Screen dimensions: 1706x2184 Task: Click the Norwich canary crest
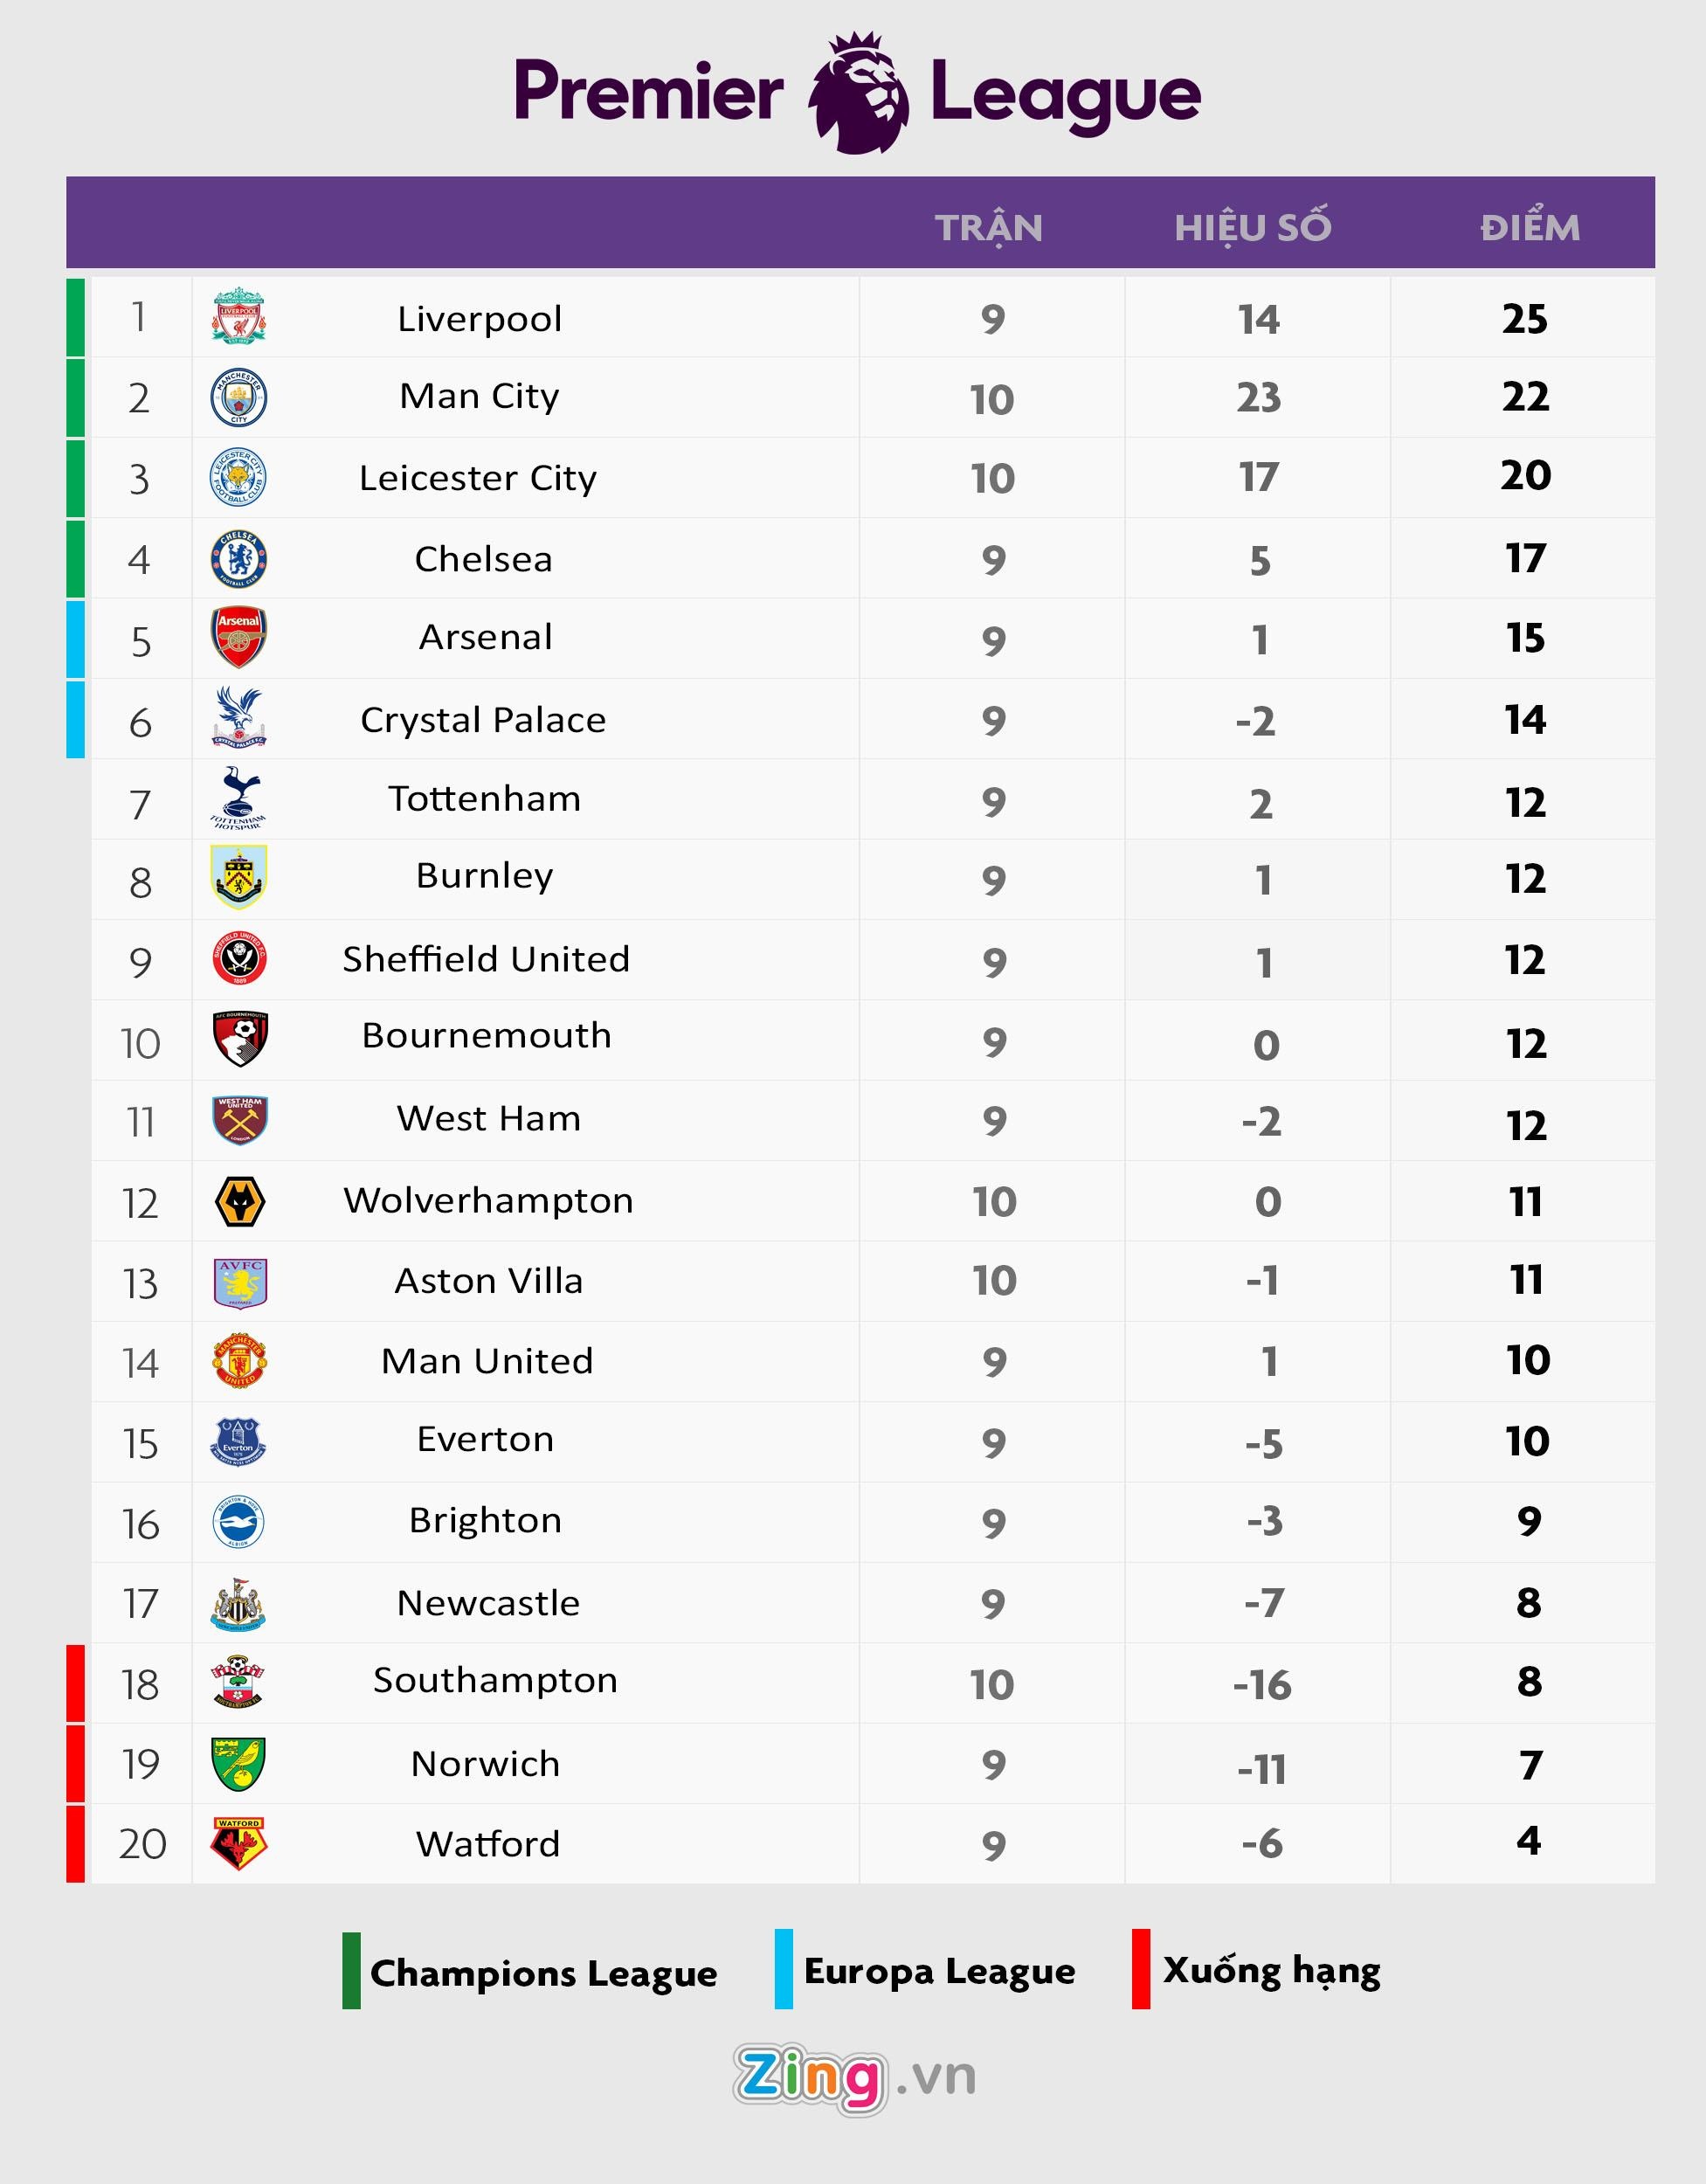239,1763
